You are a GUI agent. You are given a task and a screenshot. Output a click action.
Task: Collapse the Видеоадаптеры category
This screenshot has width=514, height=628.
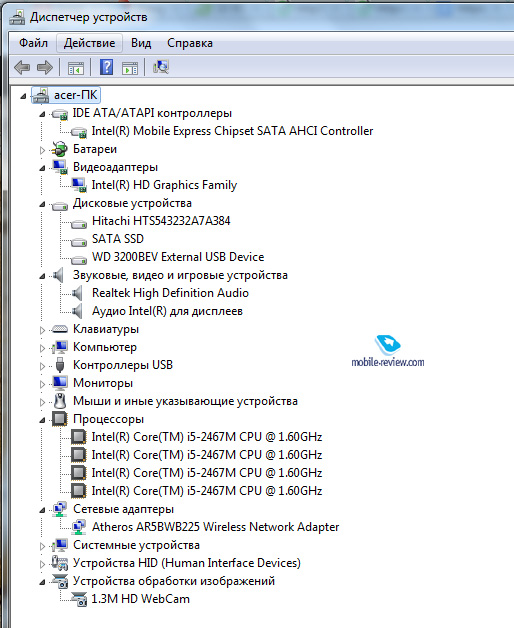click(42, 168)
